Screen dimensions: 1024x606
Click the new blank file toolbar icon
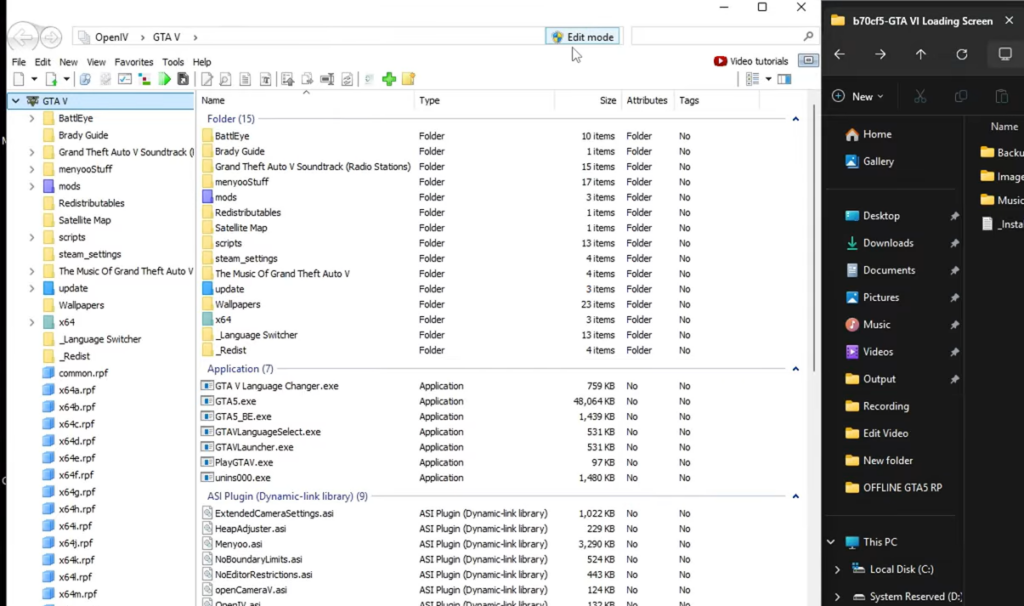pos(19,79)
